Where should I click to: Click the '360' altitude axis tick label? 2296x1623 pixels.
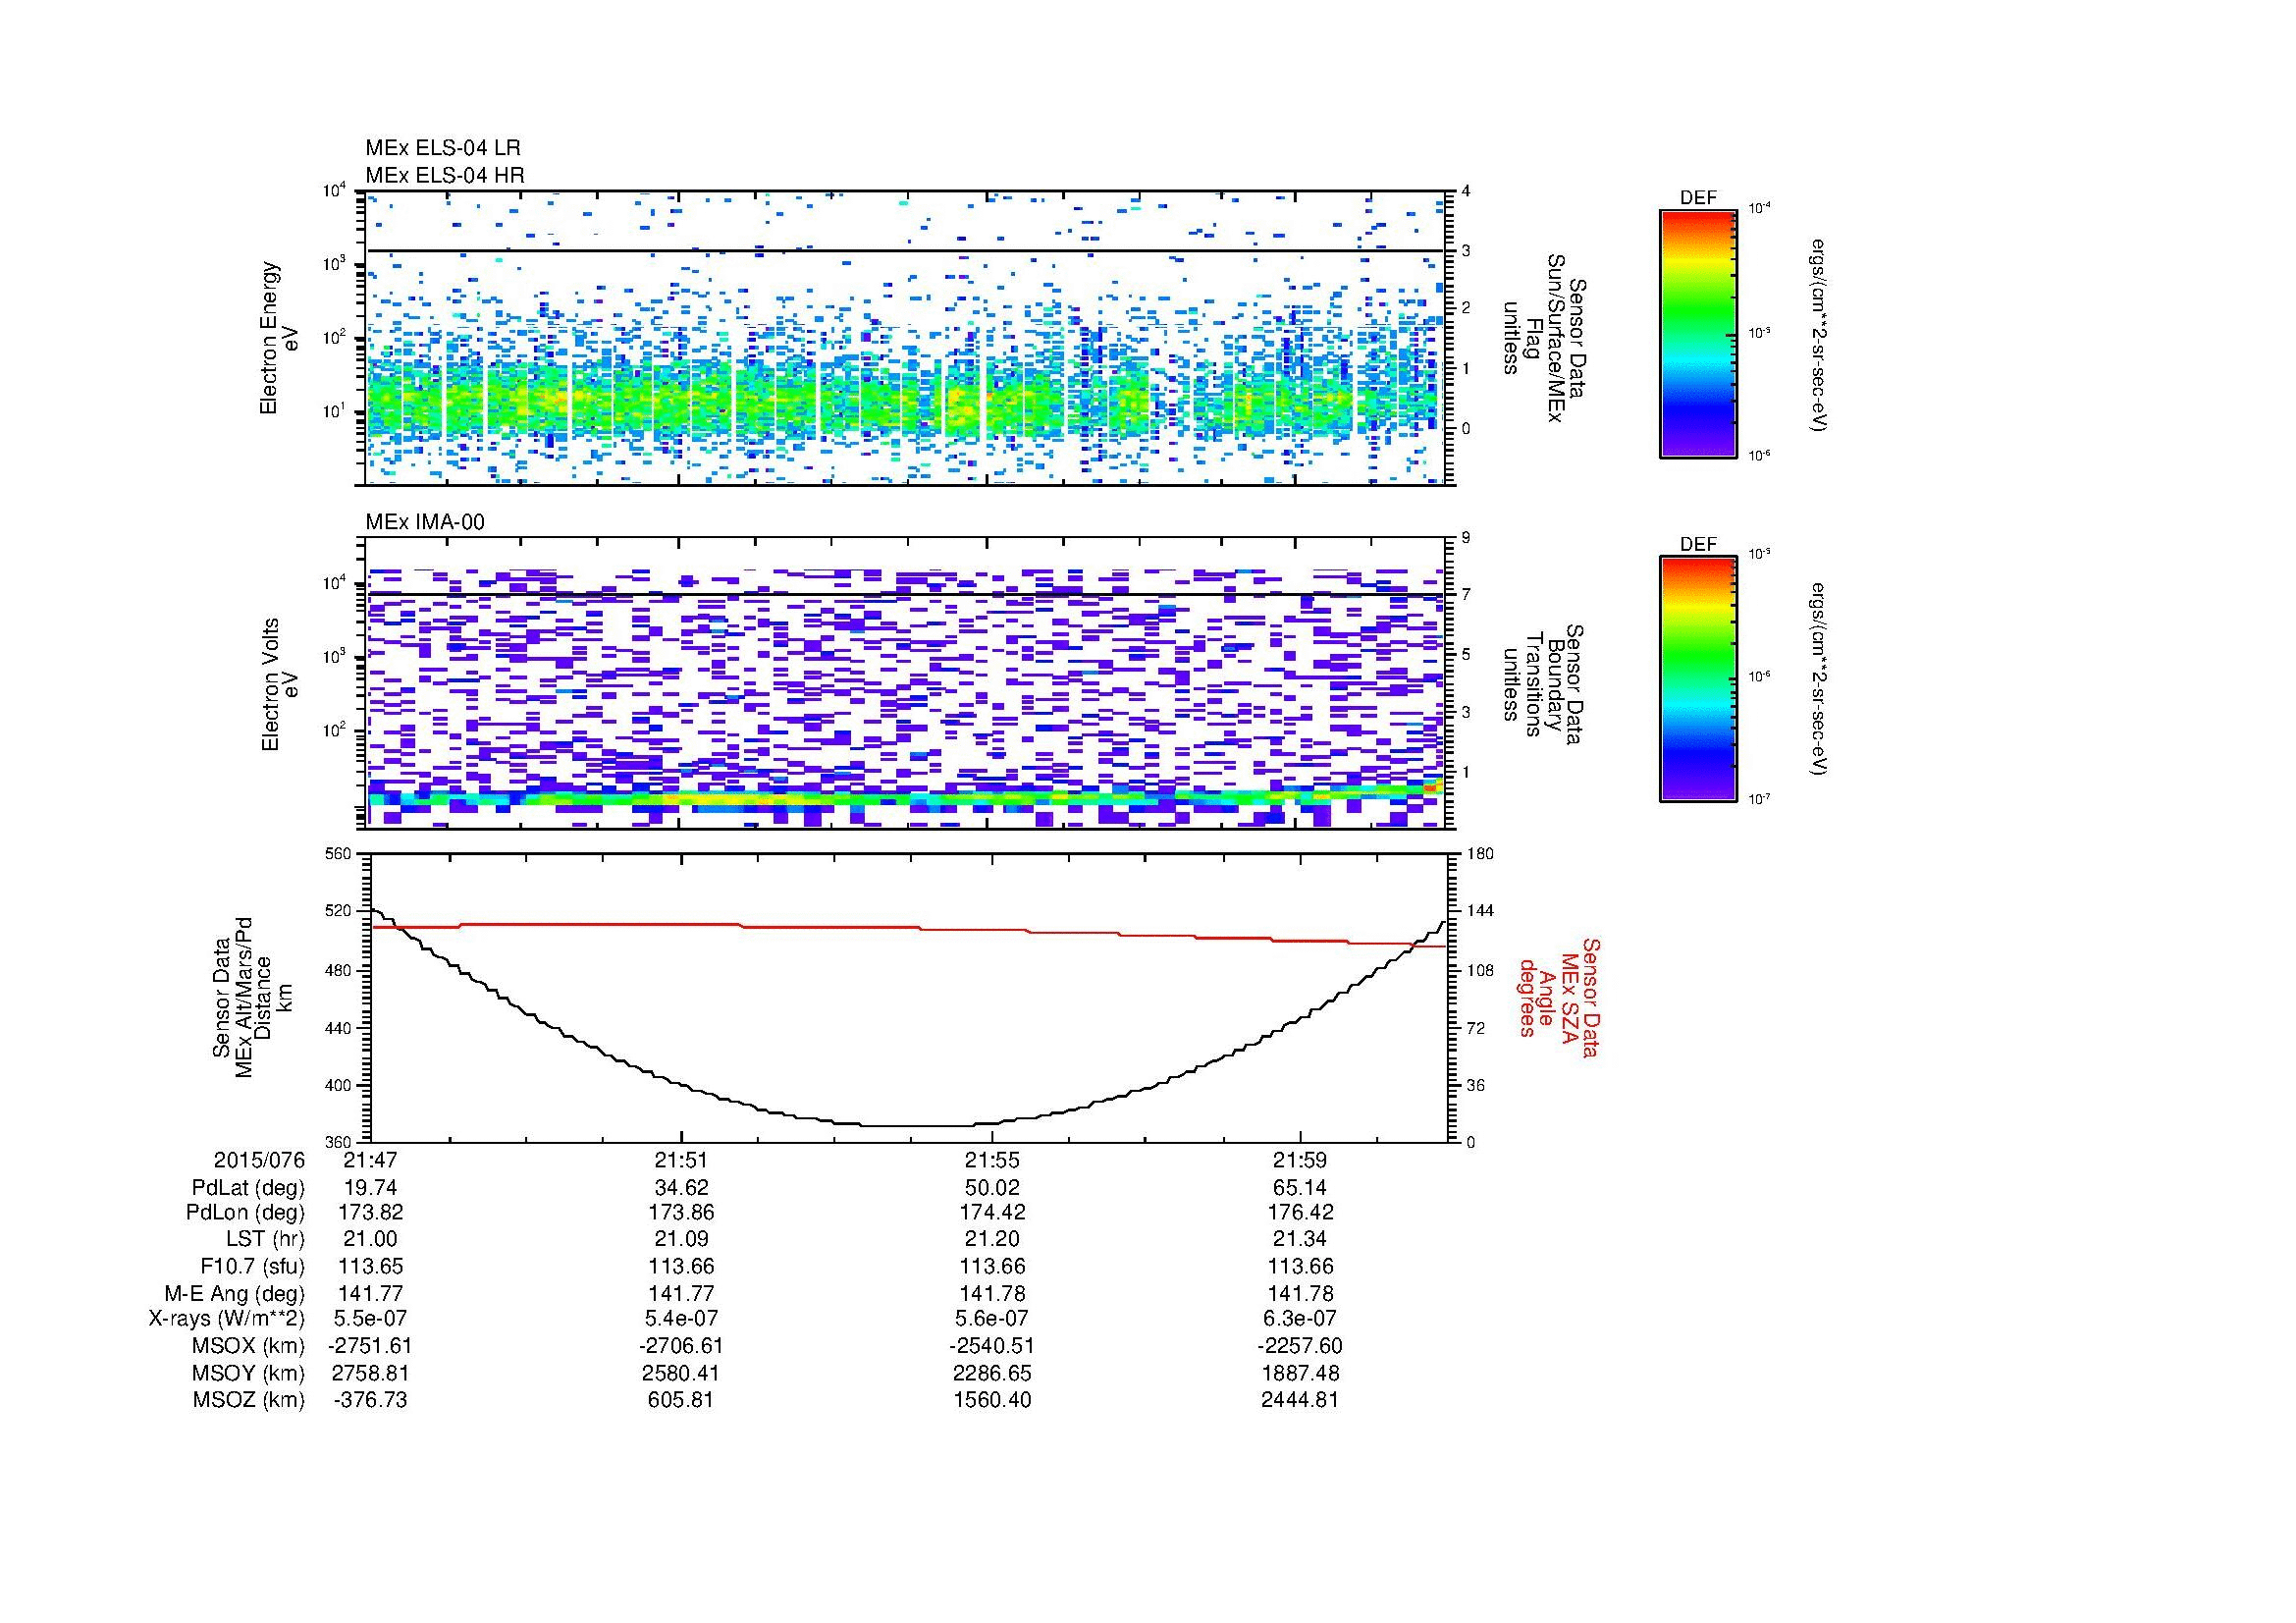(x=339, y=1142)
